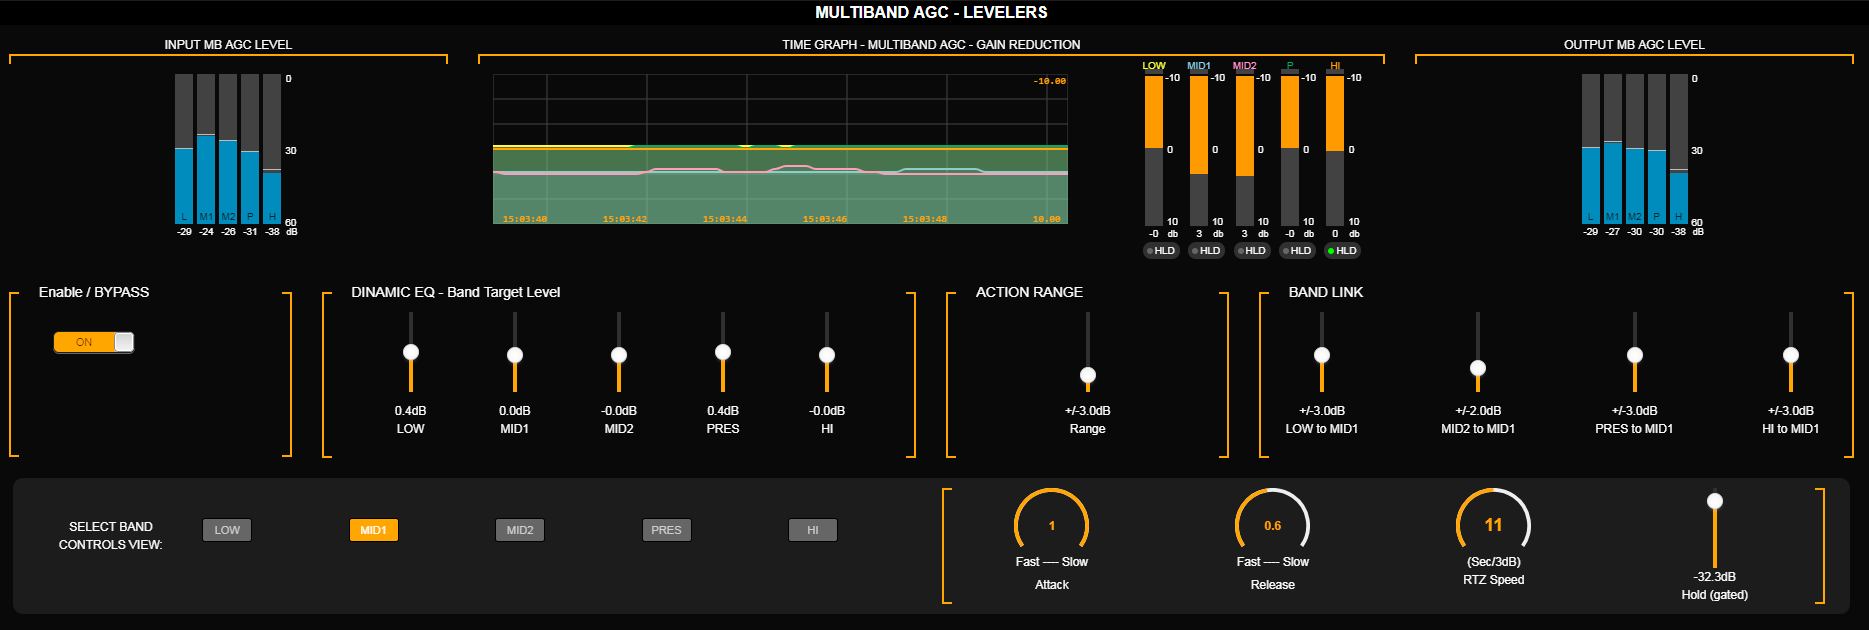This screenshot has width=1869, height=630.
Task: Click the HI to MID1 band link slider
Action: (x=1791, y=355)
